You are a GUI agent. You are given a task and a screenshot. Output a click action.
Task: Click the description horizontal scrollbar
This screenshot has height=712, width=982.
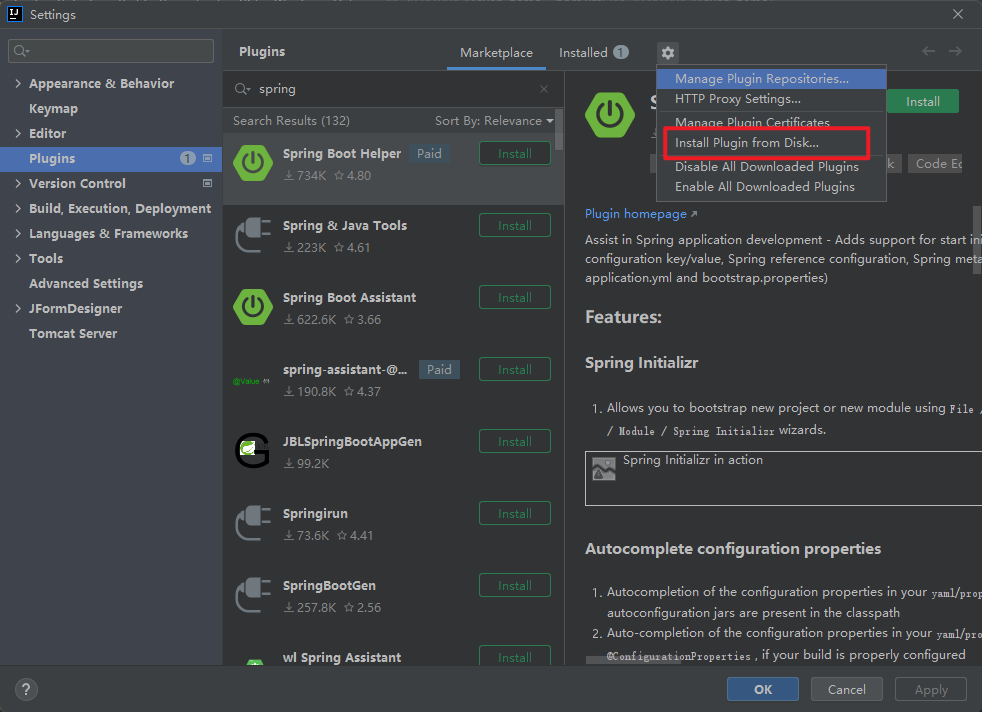click(x=633, y=660)
